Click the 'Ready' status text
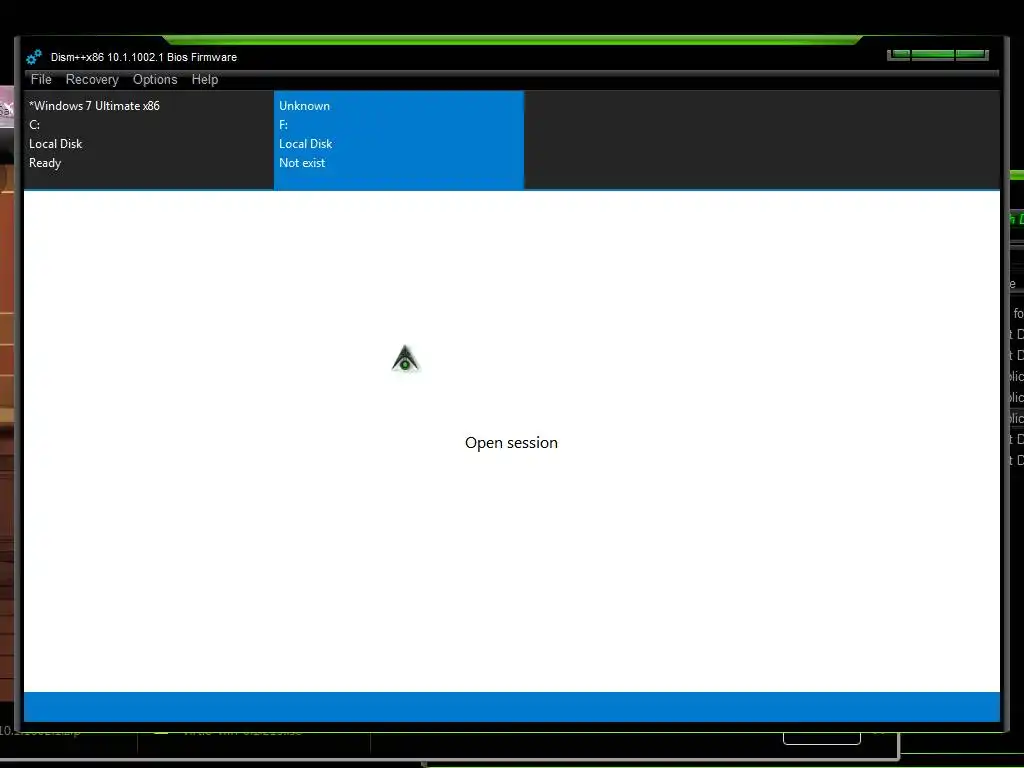1024x768 pixels. (45, 163)
